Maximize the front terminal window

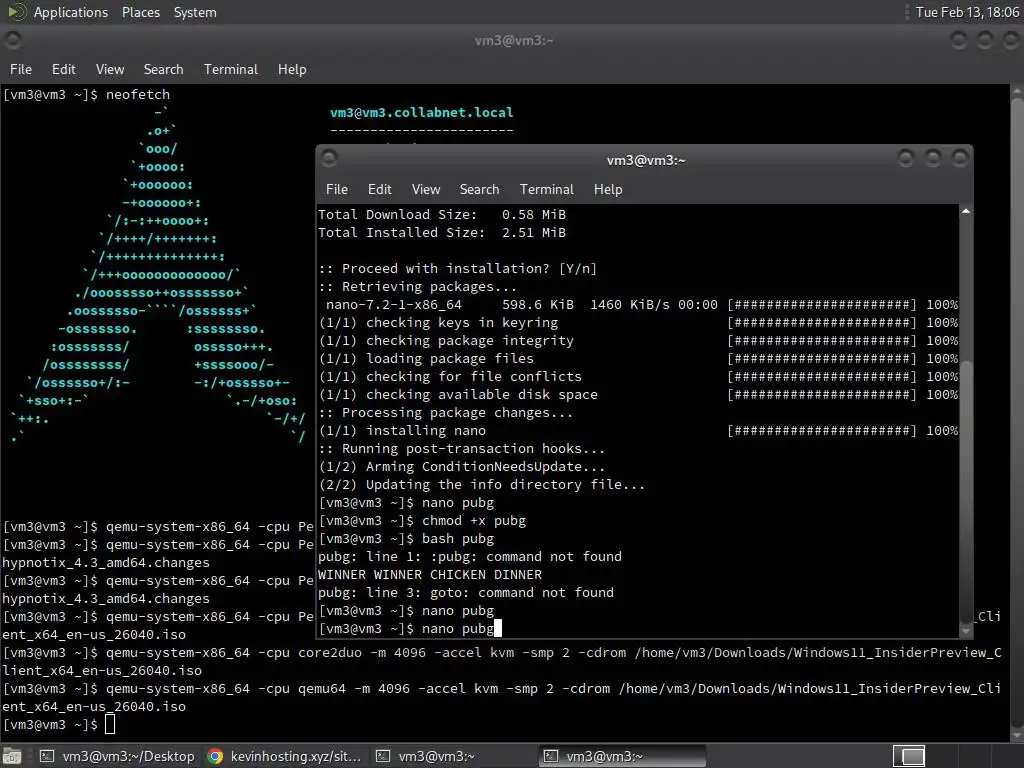(x=933, y=158)
